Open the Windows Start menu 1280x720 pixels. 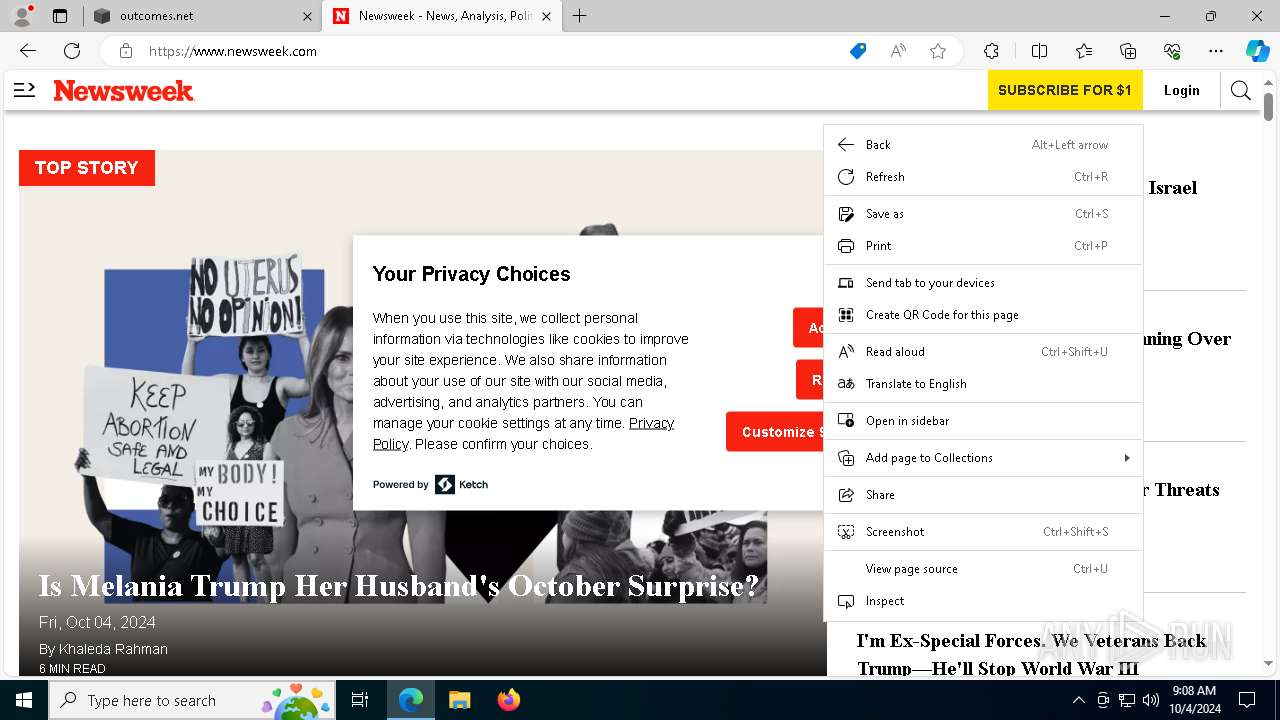click(x=24, y=700)
